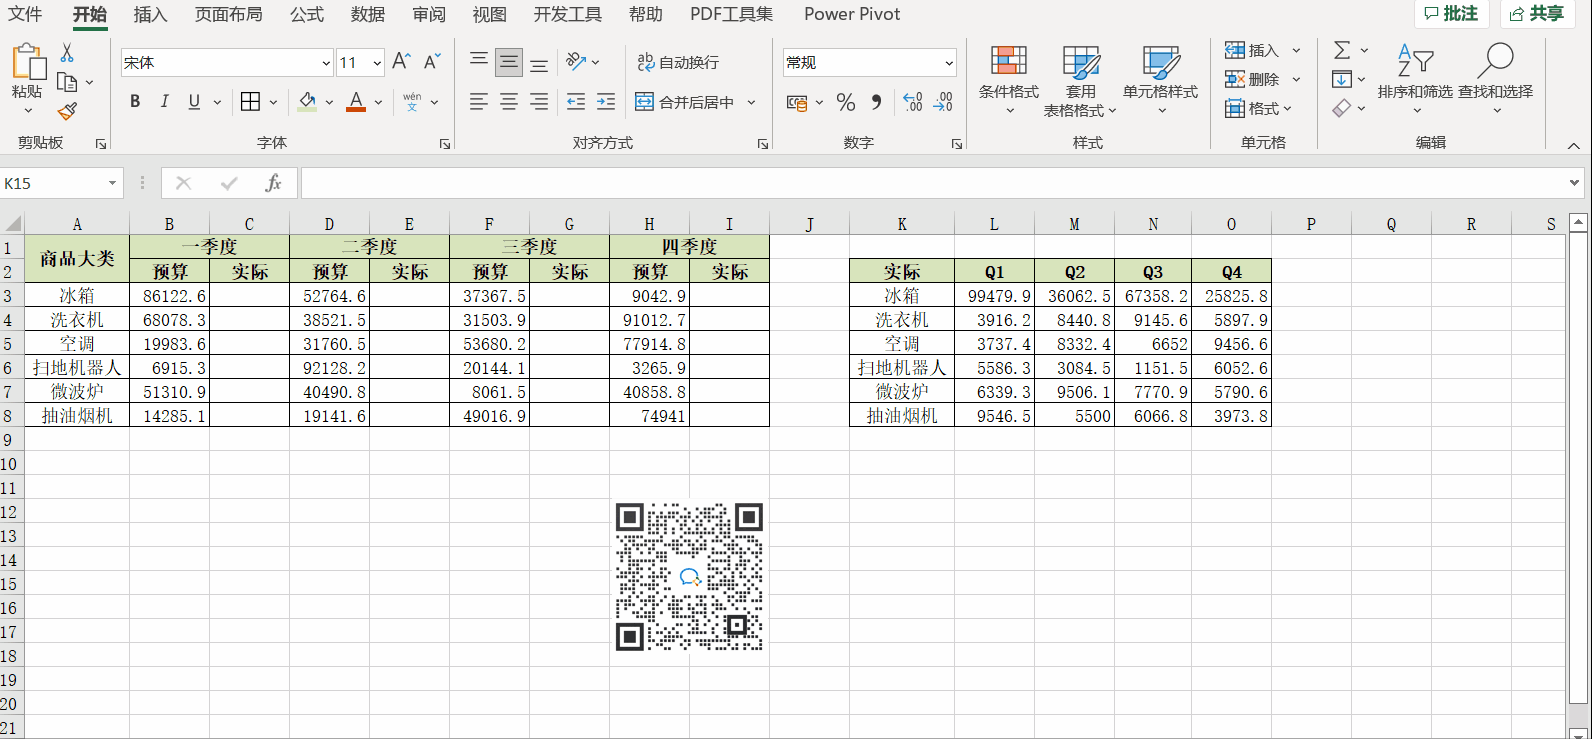The image size is (1592, 739).
Task: Switch to the 数据 tab
Action: coord(368,14)
